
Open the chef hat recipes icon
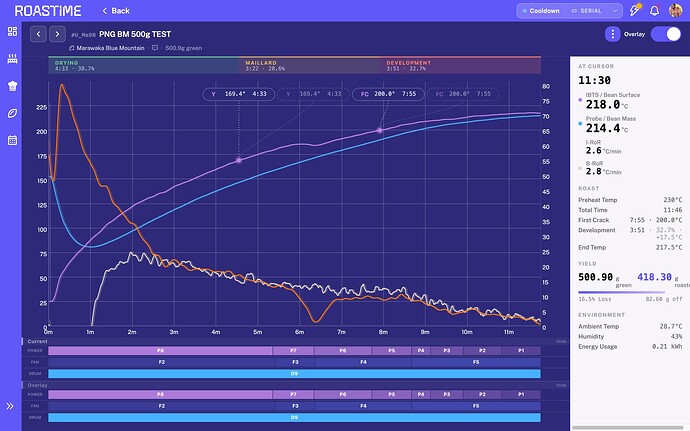(x=12, y=86)
